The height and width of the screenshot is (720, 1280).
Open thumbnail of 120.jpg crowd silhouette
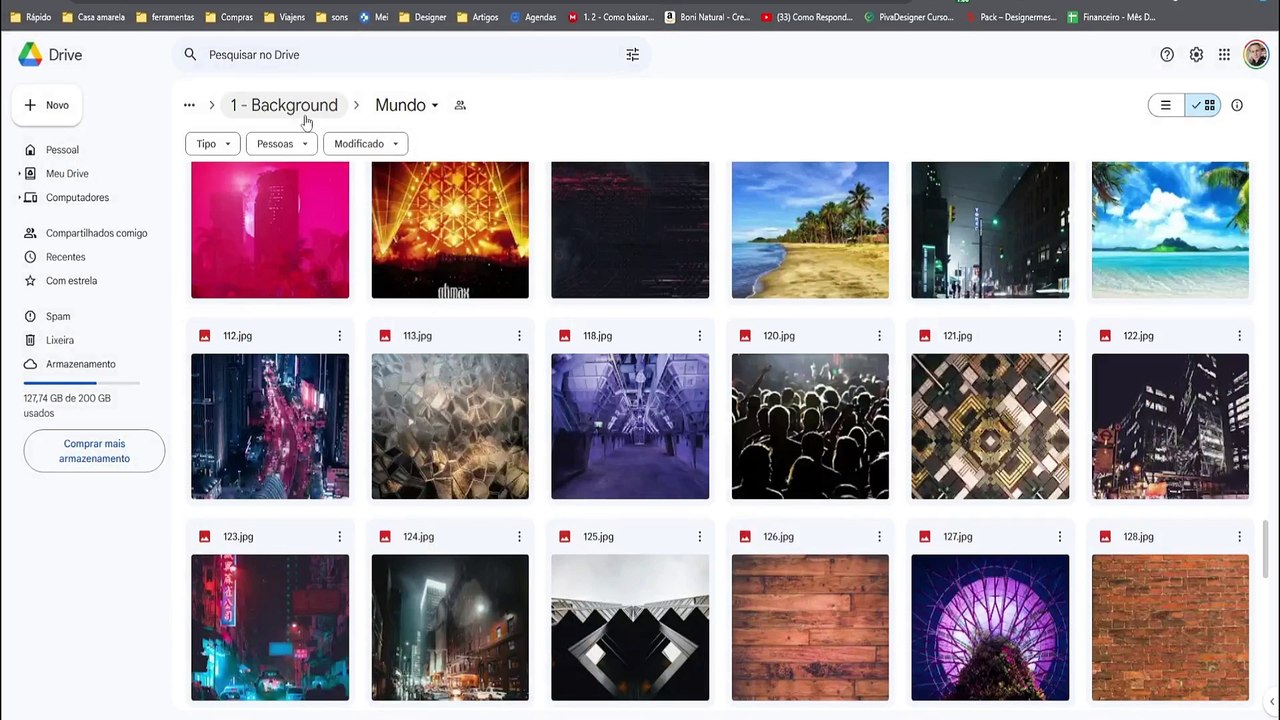pyautogui.click(x=810, y=426)
